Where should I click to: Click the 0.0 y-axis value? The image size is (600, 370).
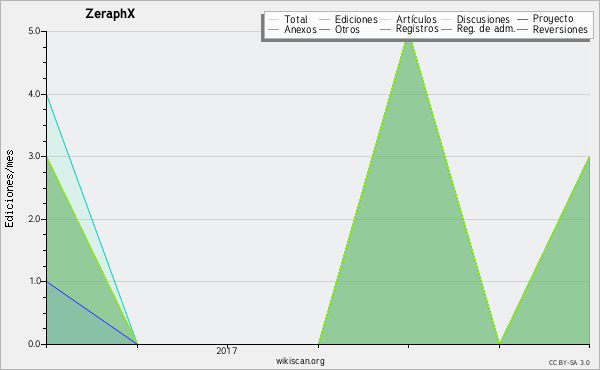(34, 344)
